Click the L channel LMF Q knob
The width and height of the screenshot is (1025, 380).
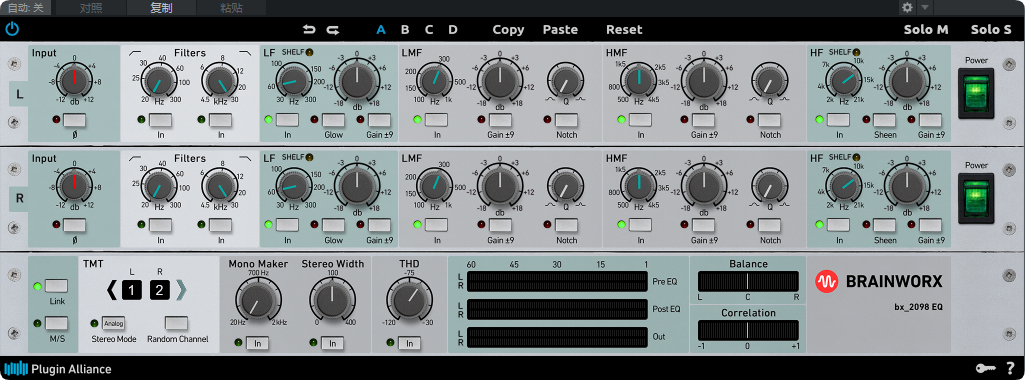click(x=566, y=81)
